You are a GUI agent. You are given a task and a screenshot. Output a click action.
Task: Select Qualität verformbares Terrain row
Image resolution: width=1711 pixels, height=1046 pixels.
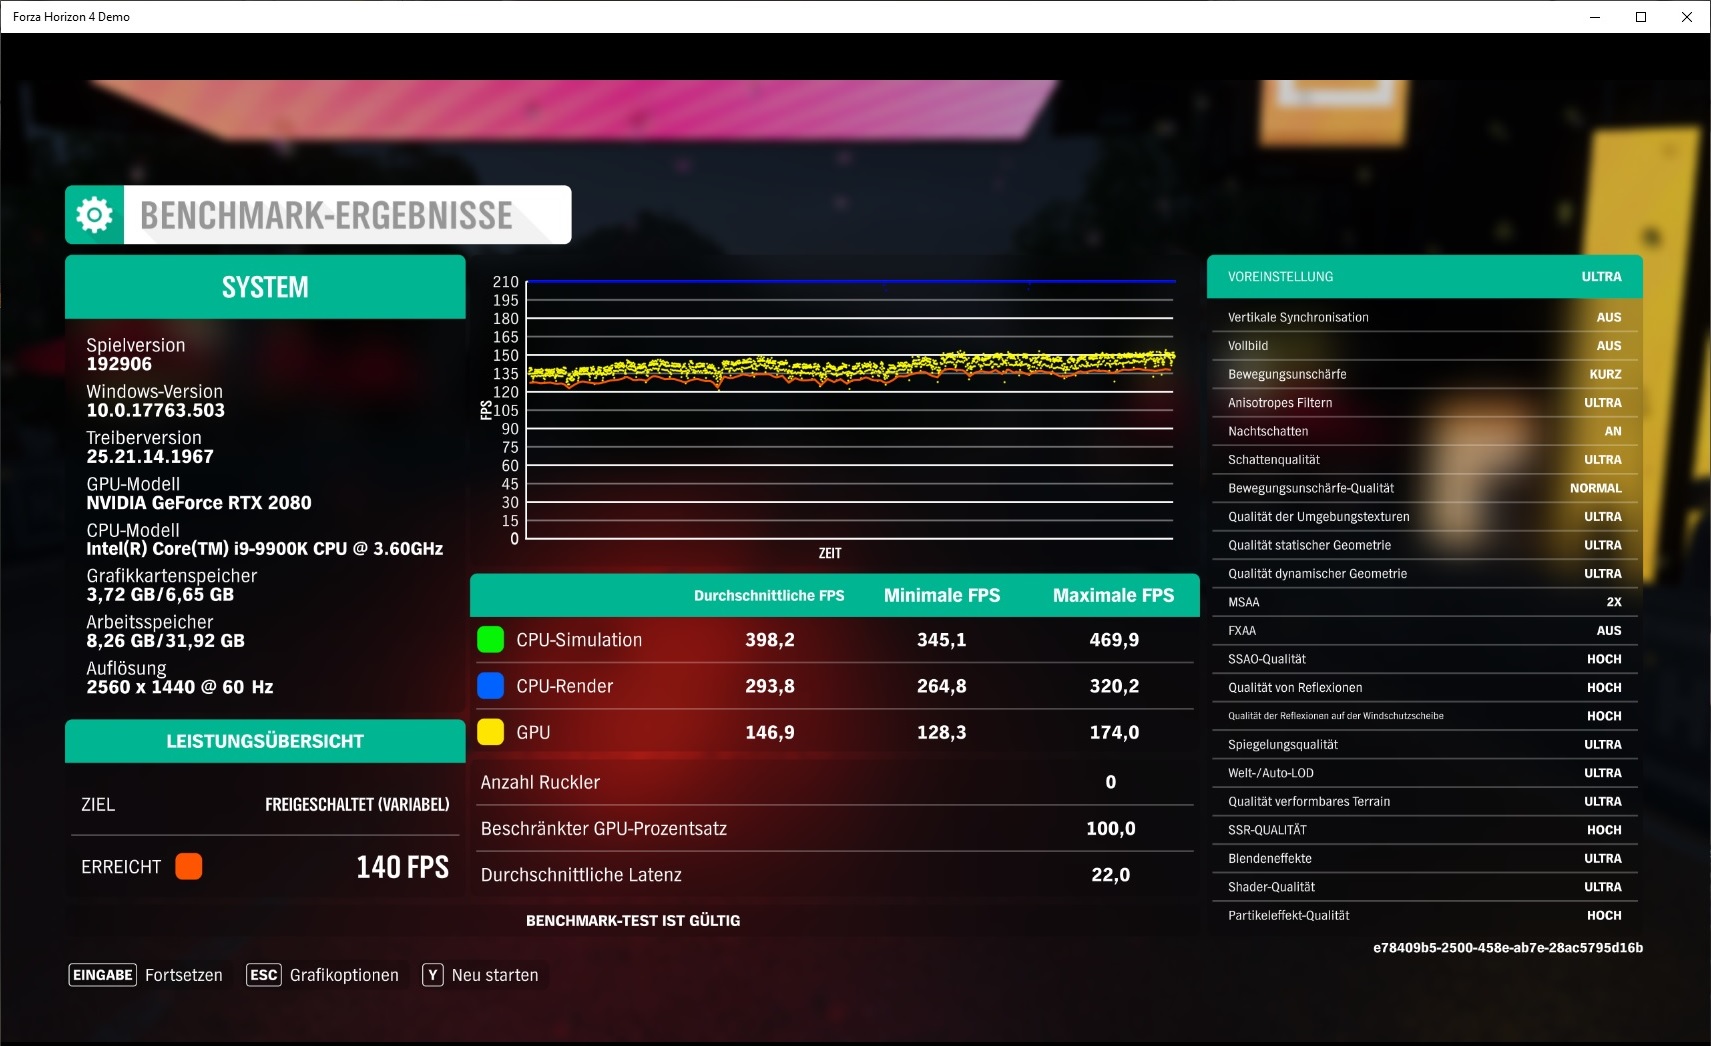[1424, 802]
